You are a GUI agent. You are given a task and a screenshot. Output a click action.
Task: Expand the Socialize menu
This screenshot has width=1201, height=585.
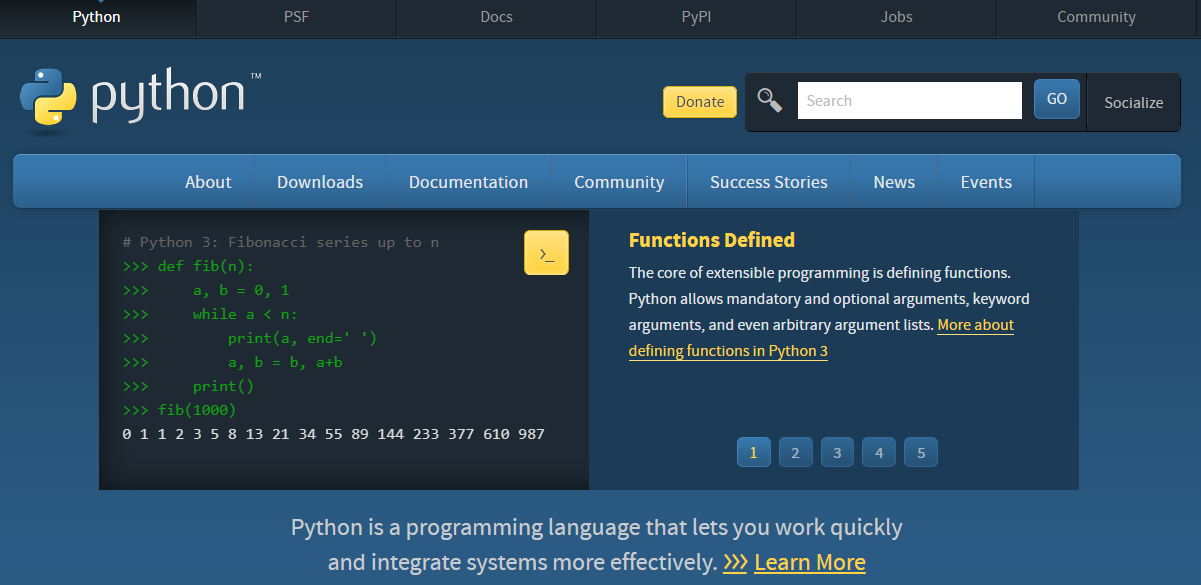[1133, 102]
